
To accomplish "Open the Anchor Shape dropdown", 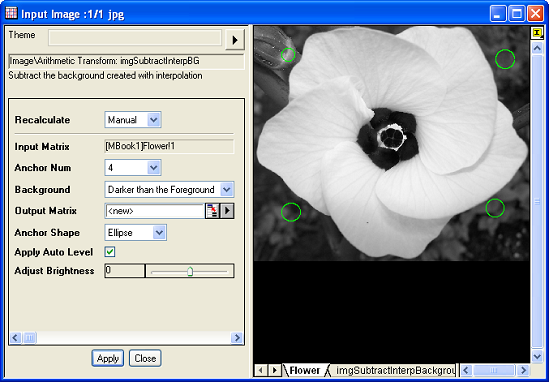I will [x=159, y=232].
